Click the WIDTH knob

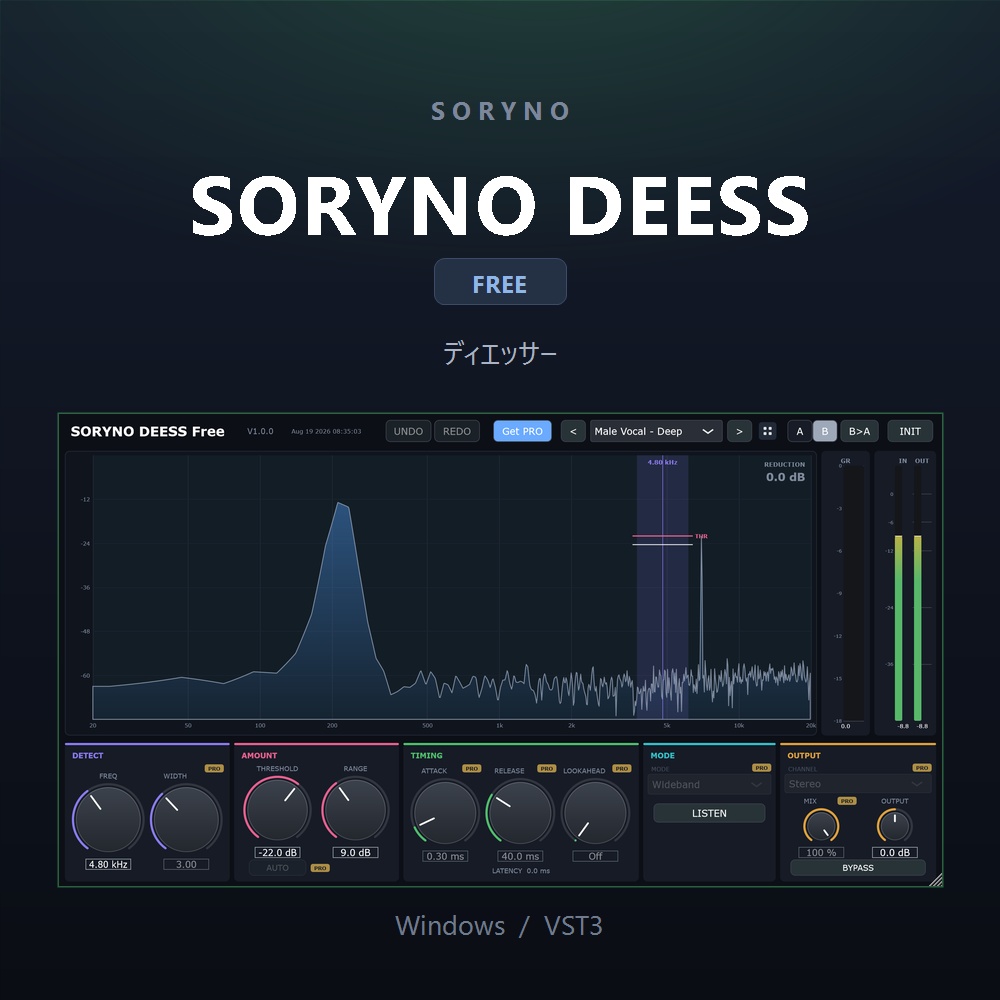186,819
